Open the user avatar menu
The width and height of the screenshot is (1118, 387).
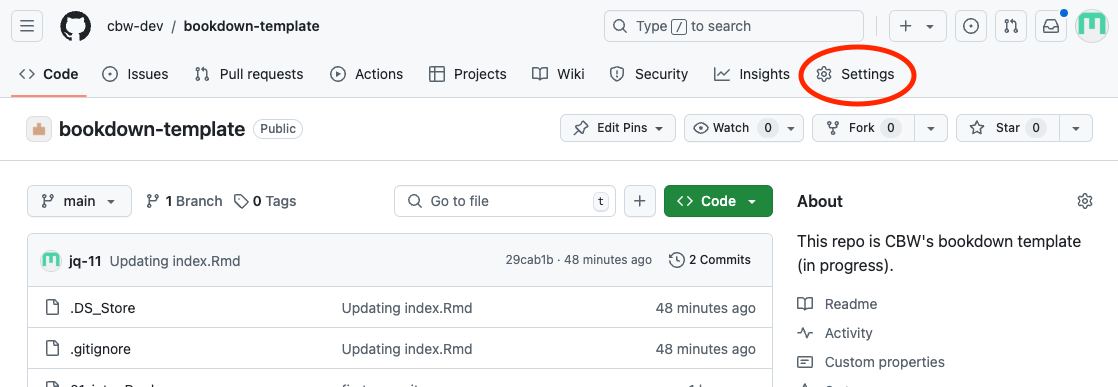coord(1091,26)
